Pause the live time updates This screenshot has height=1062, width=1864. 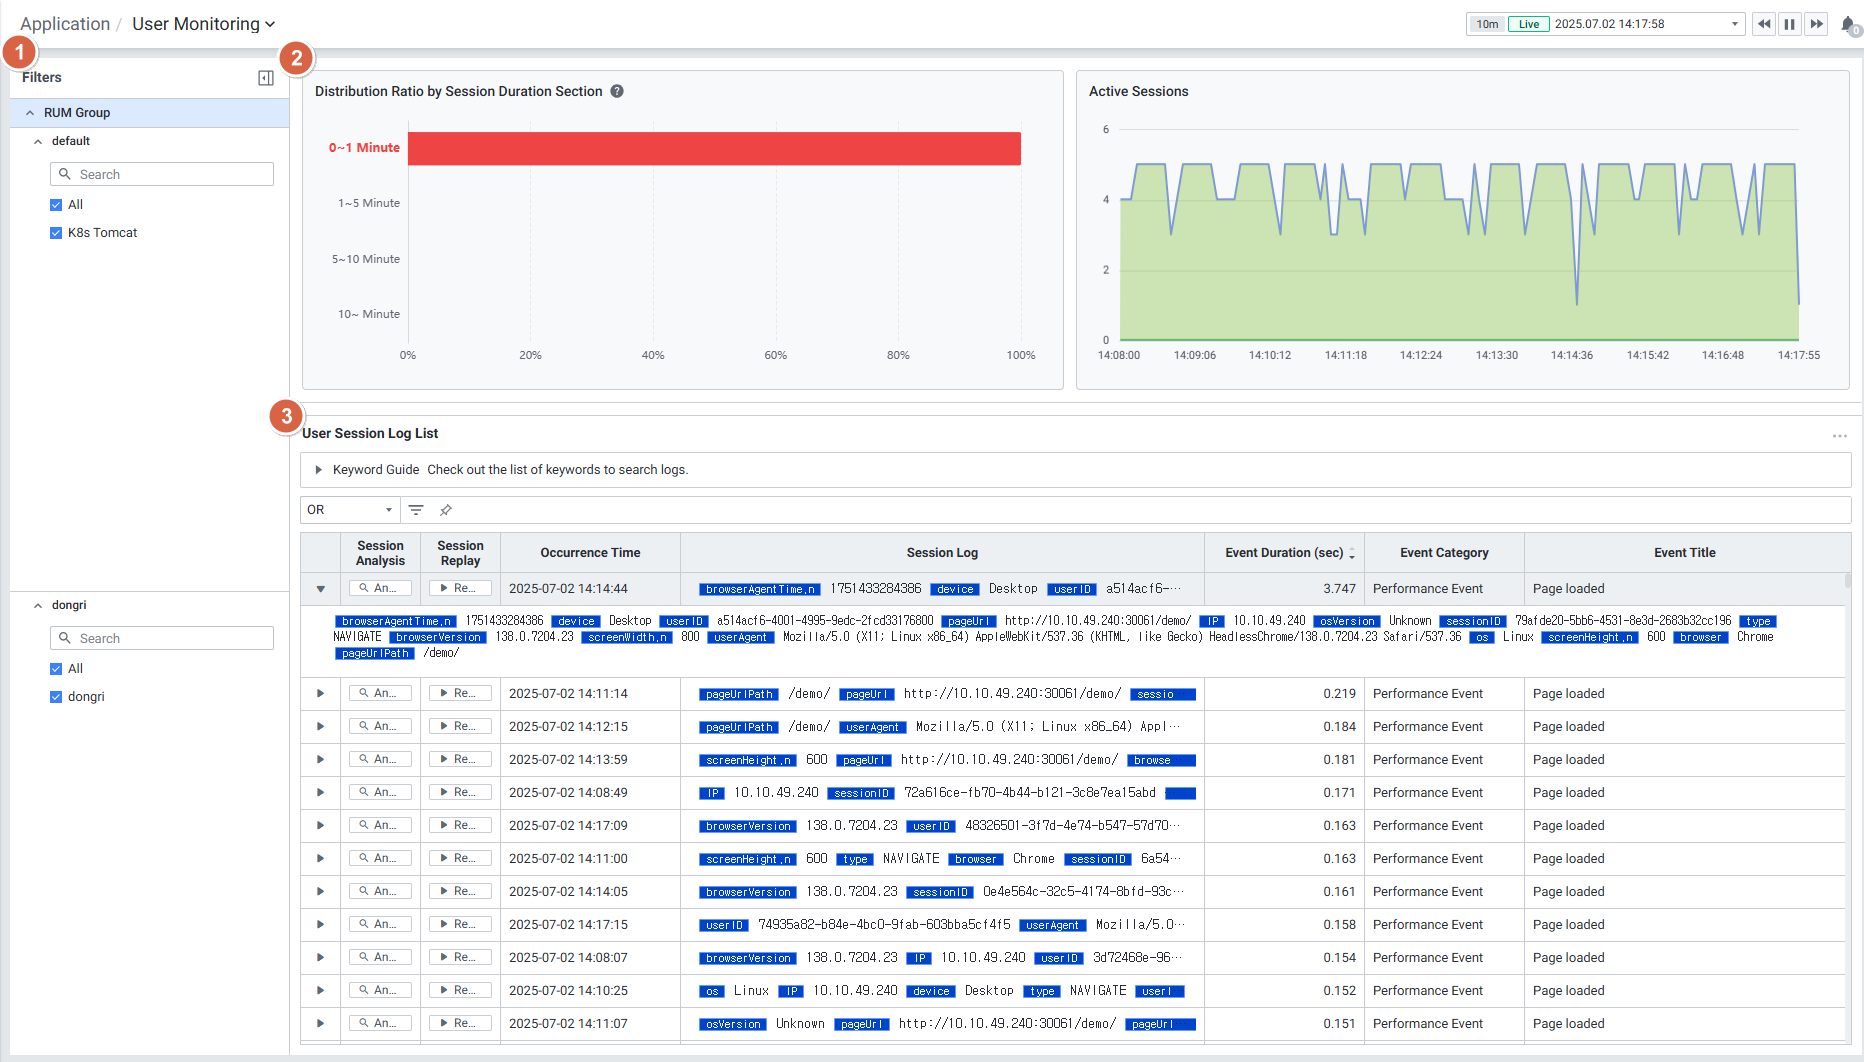(x=1790, y=24)
